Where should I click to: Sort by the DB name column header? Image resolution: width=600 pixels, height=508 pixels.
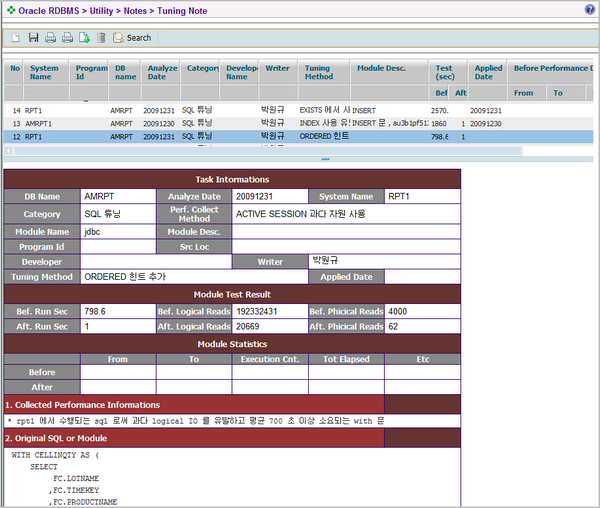(x=125, y=72)
